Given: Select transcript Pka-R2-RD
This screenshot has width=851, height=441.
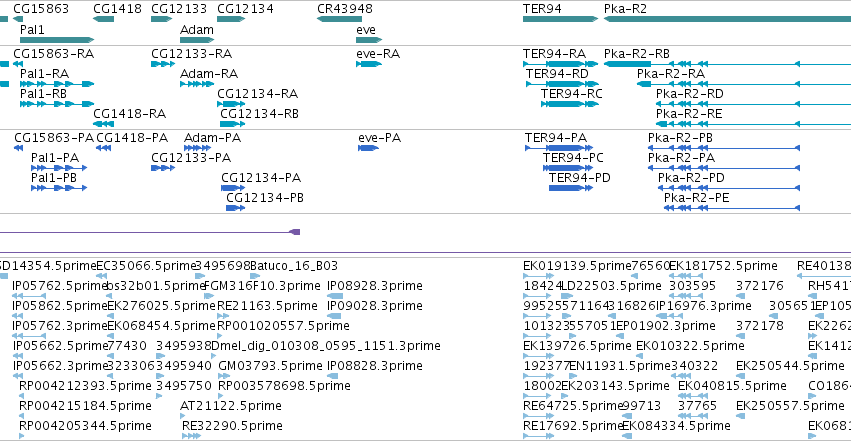Looking at the screenshot, I should pyautogui.click(x=689, y=94).
